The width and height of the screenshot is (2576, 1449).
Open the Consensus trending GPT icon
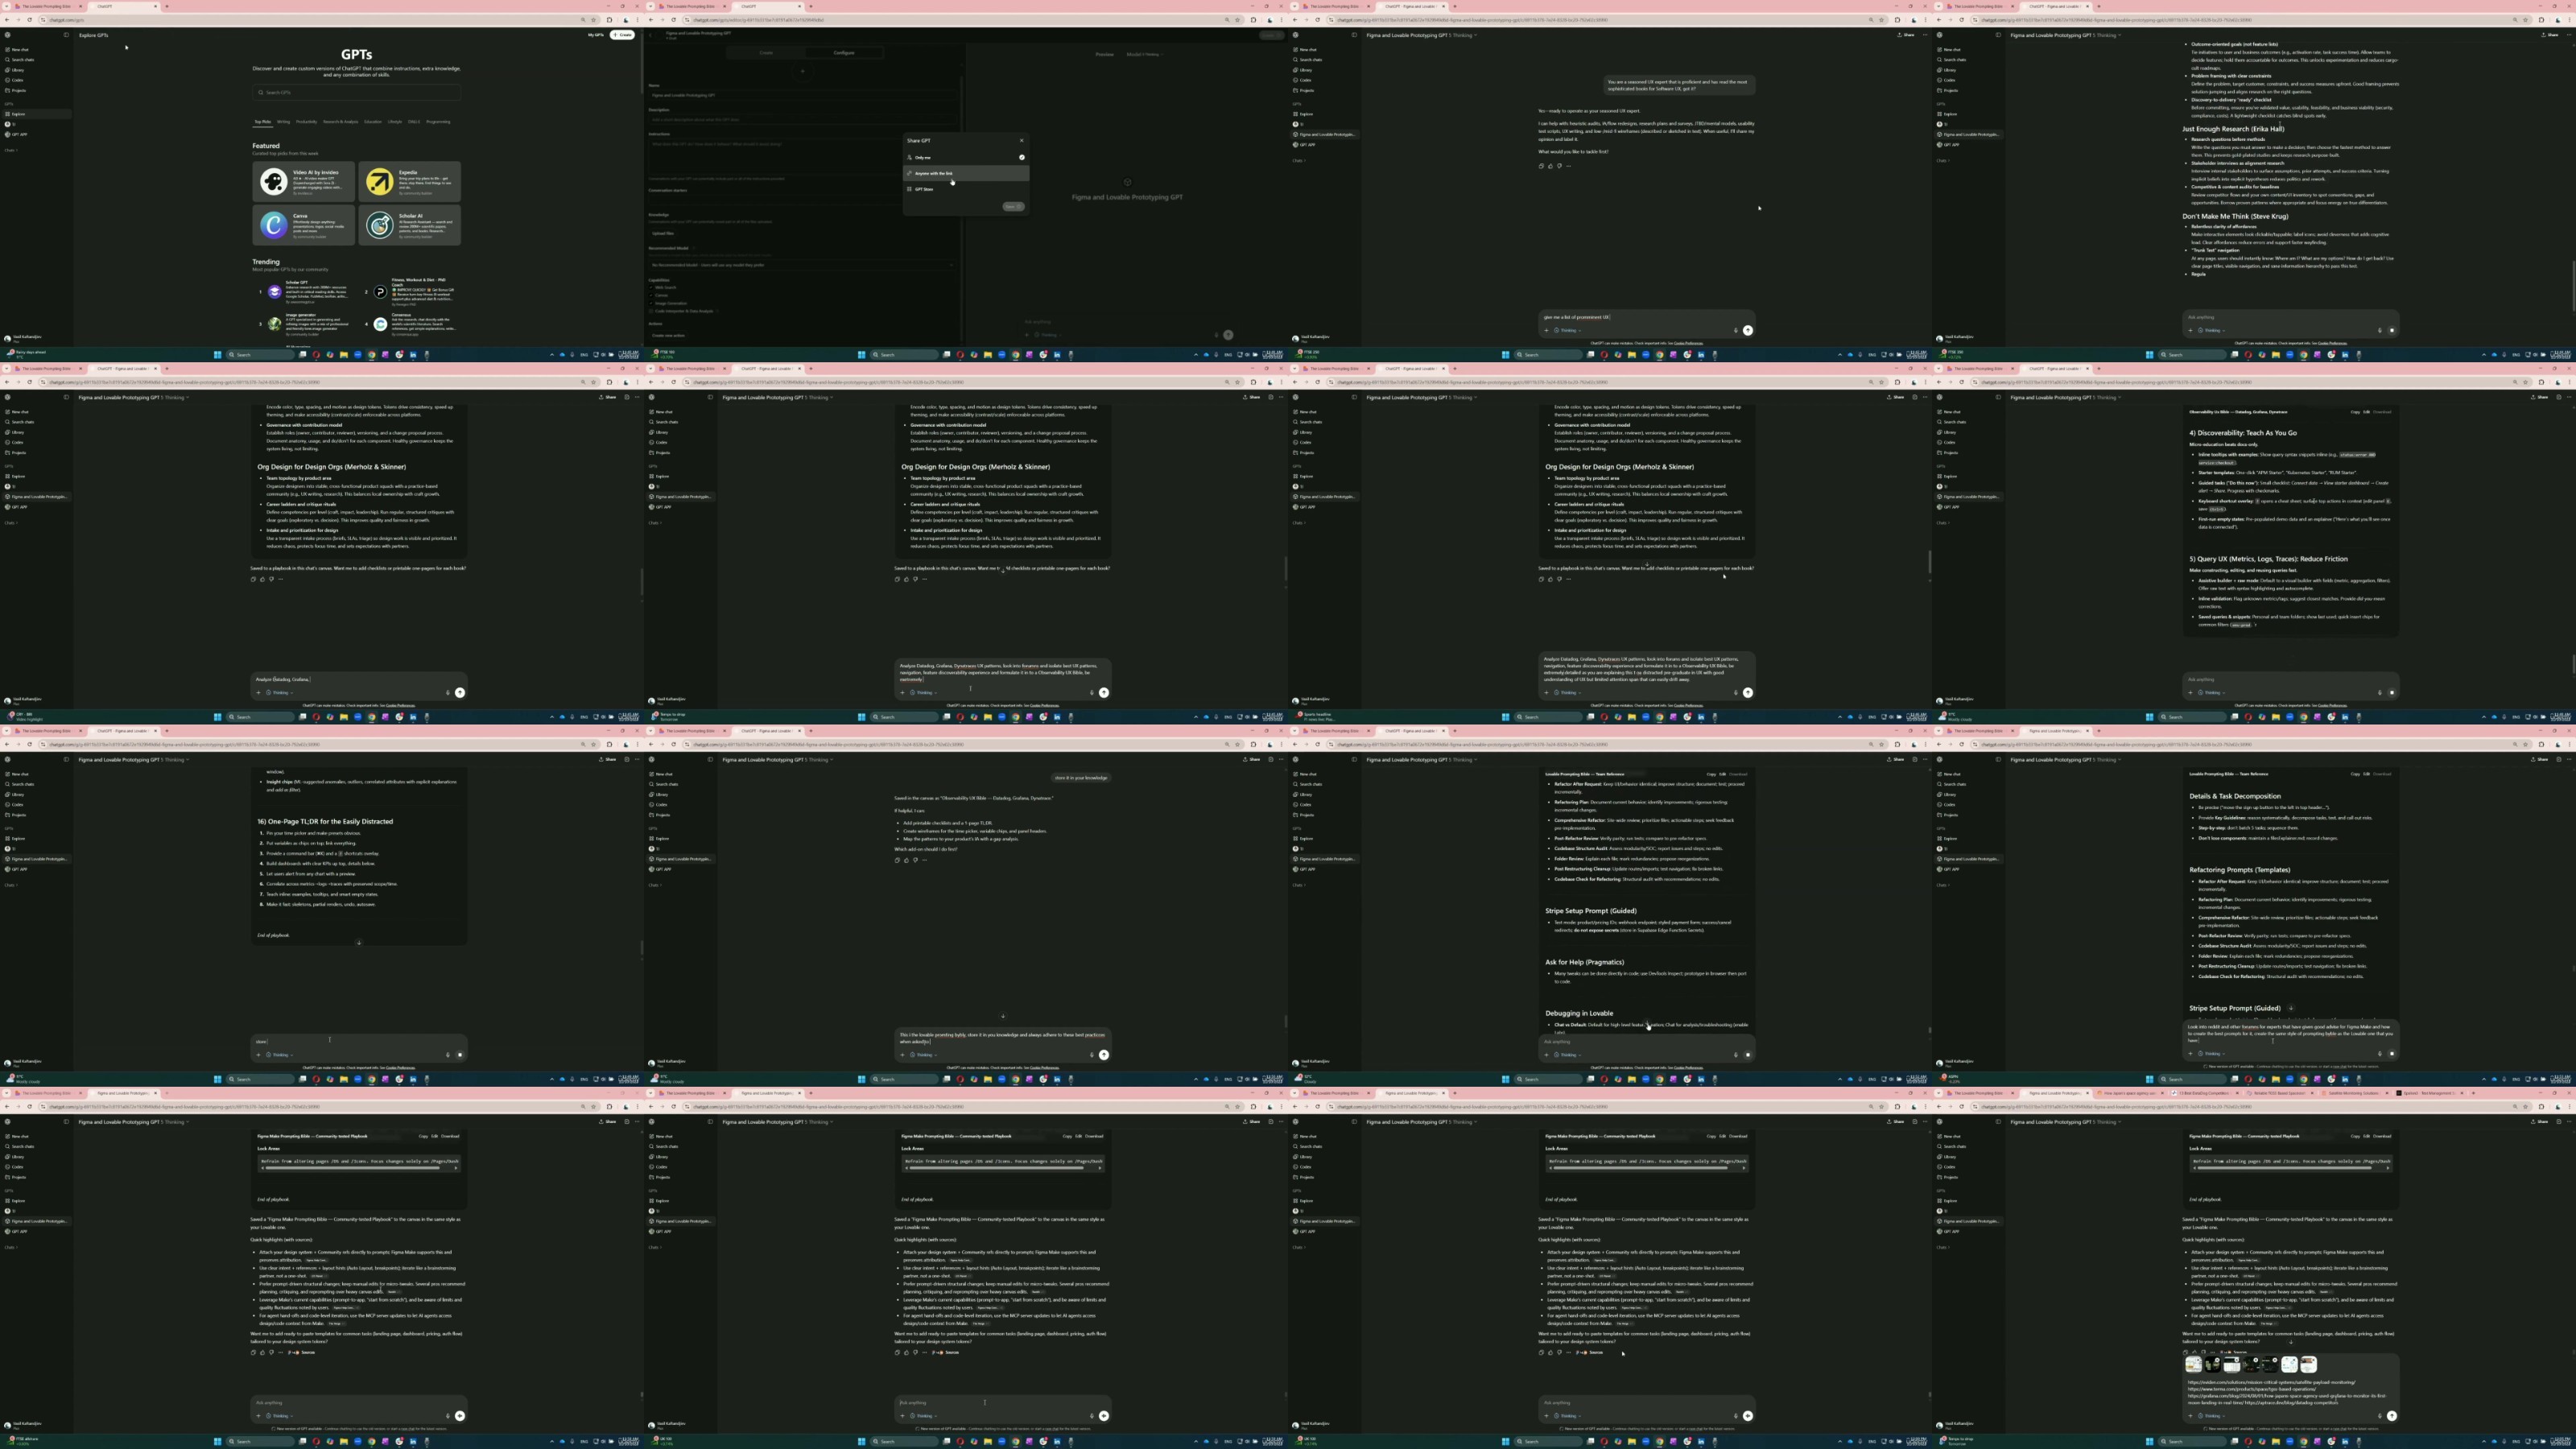380,324
